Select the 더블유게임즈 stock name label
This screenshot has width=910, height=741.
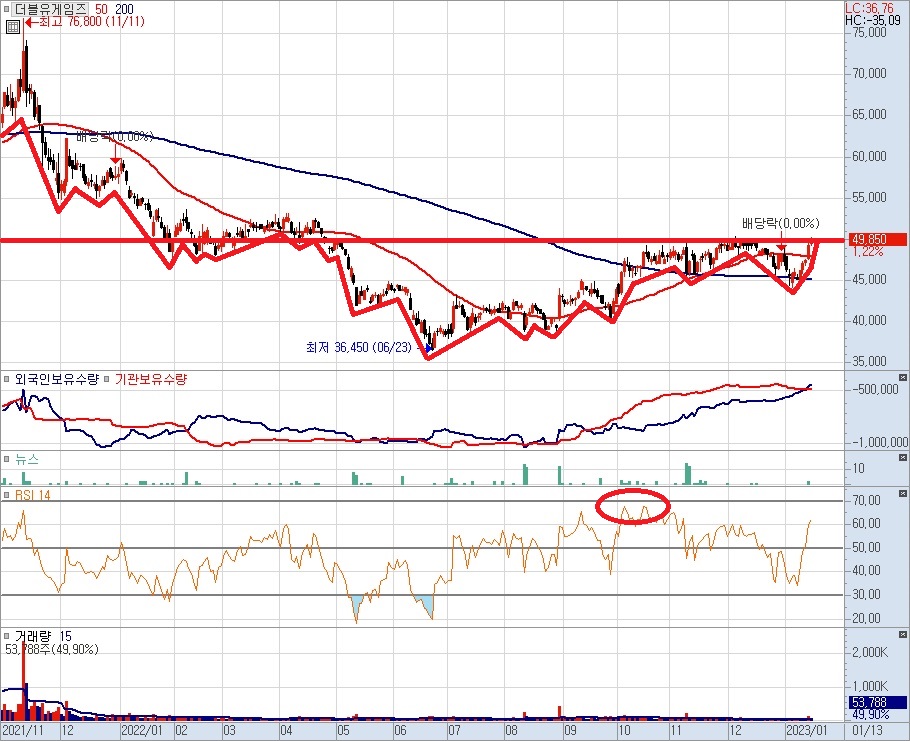tap(50, 9)
